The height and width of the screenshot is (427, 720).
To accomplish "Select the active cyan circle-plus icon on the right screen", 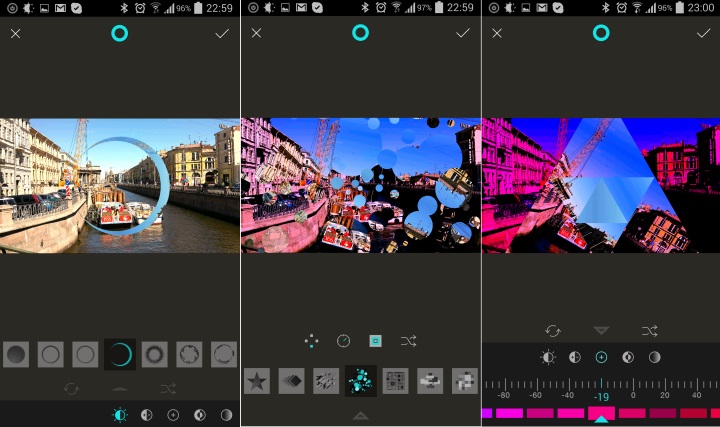I will point(601,357).
